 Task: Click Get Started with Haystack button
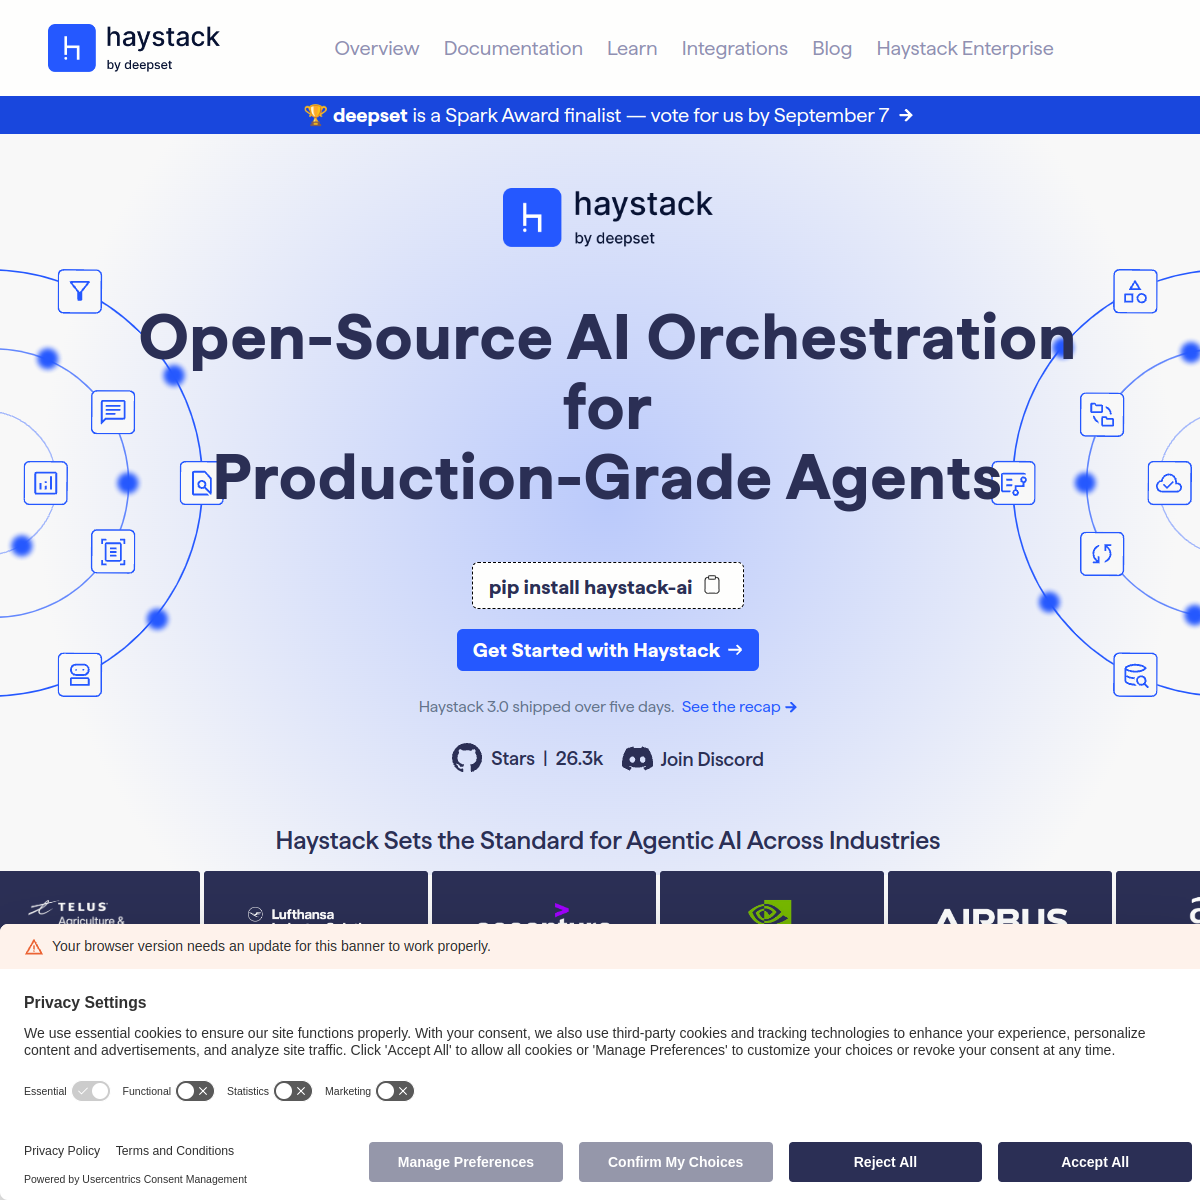click(x=608, y=650)
